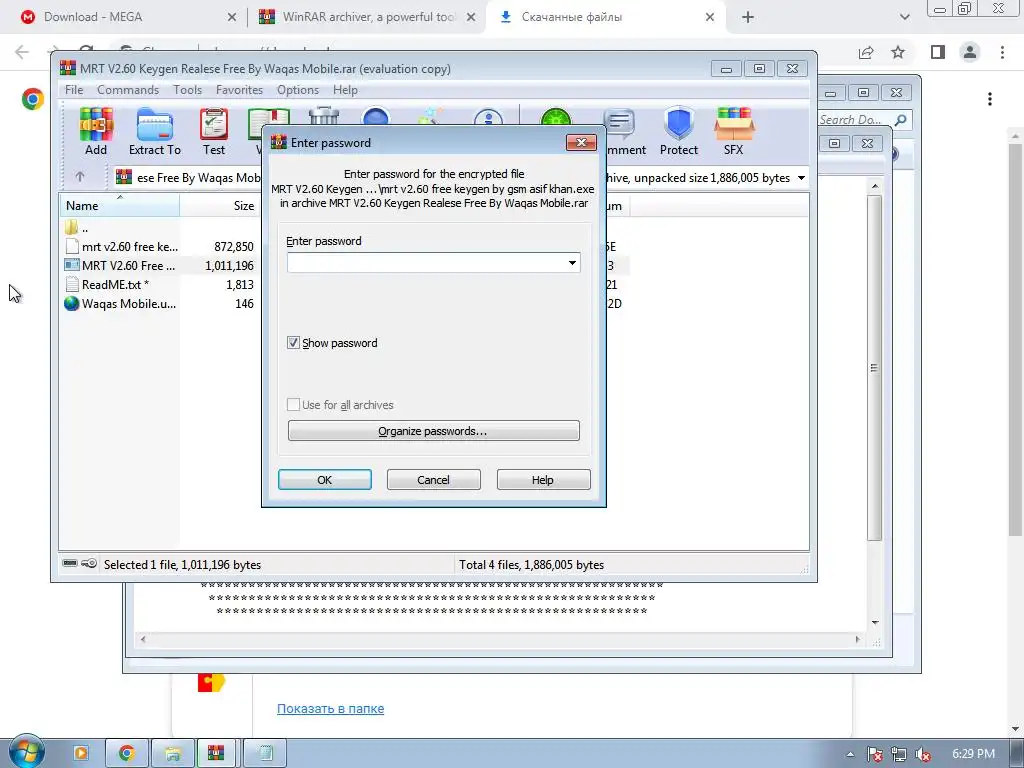Click the Chrome share page icon
Viewport: 1024px width, 768px height.
(x=866, y=52)
